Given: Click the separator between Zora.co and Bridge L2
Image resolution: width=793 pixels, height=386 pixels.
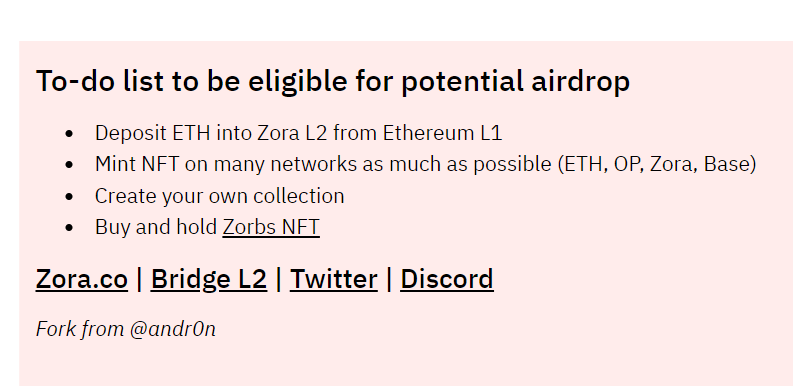Looking at the screenshot, I should point(140,279).
